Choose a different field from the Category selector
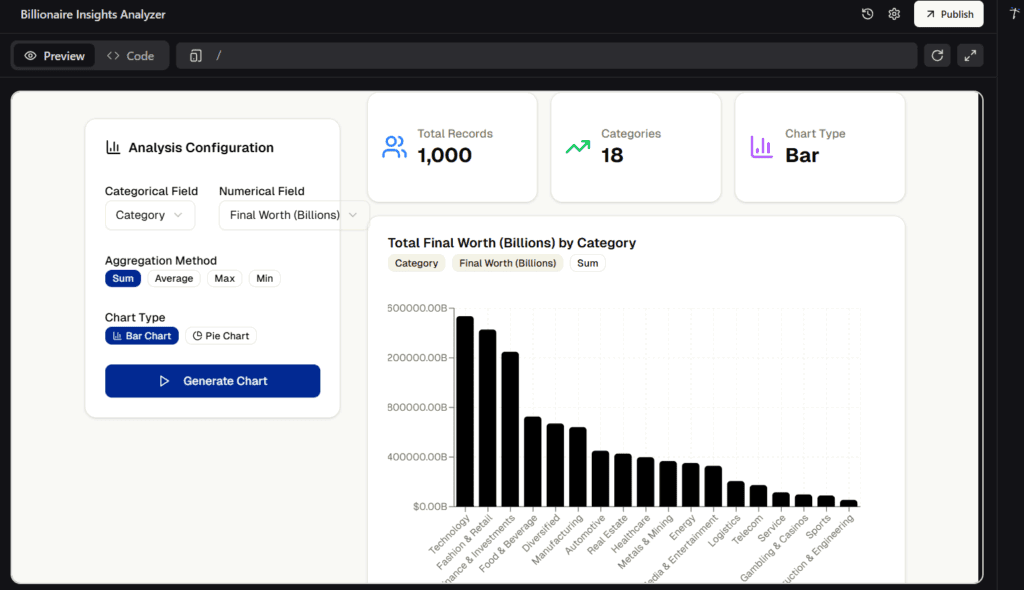The image size is (1024, 590). (150, 214)
